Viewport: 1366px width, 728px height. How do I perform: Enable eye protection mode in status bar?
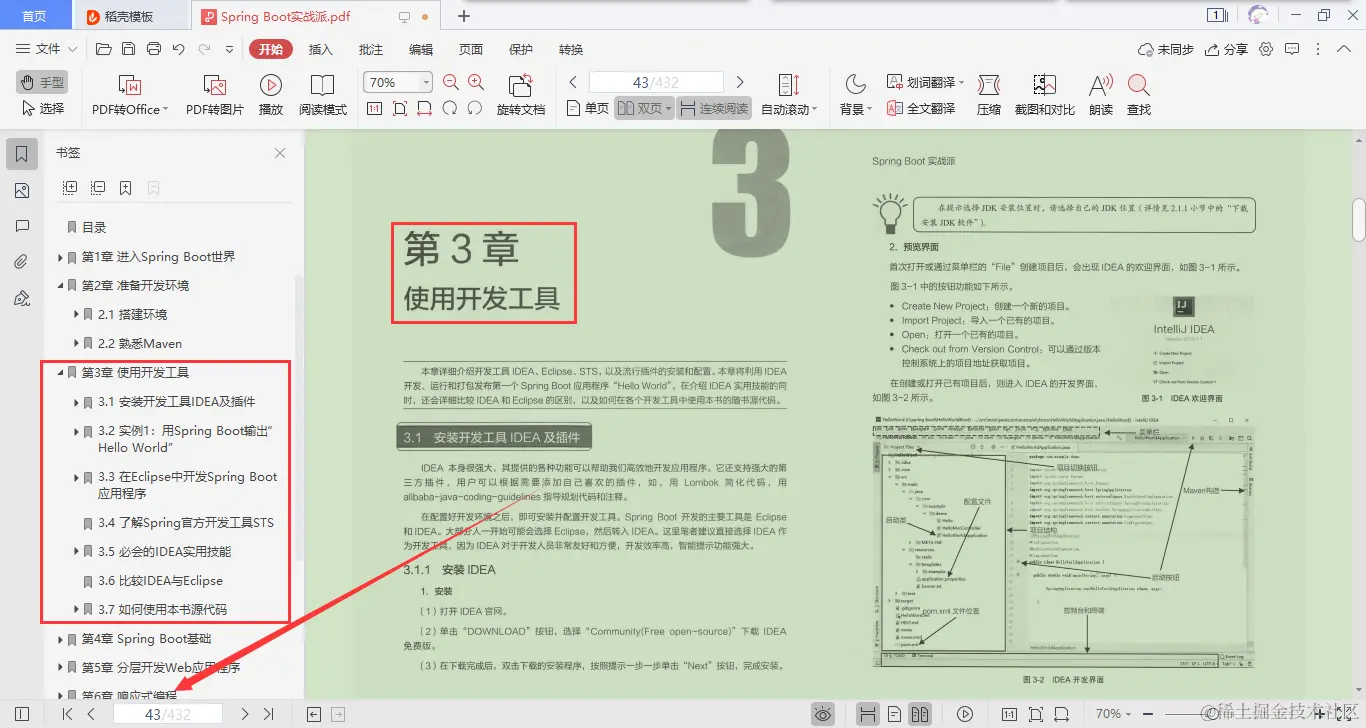823,713
